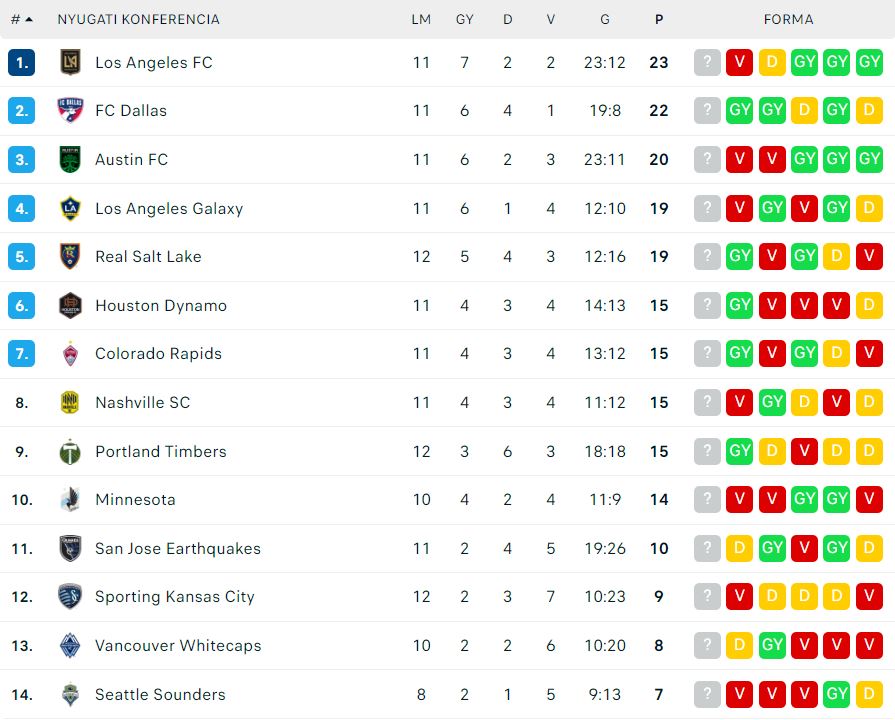The image size is (895, 720).
Task: Click FC Dallas's first green GY form badge
Action: tap(740, 110)
